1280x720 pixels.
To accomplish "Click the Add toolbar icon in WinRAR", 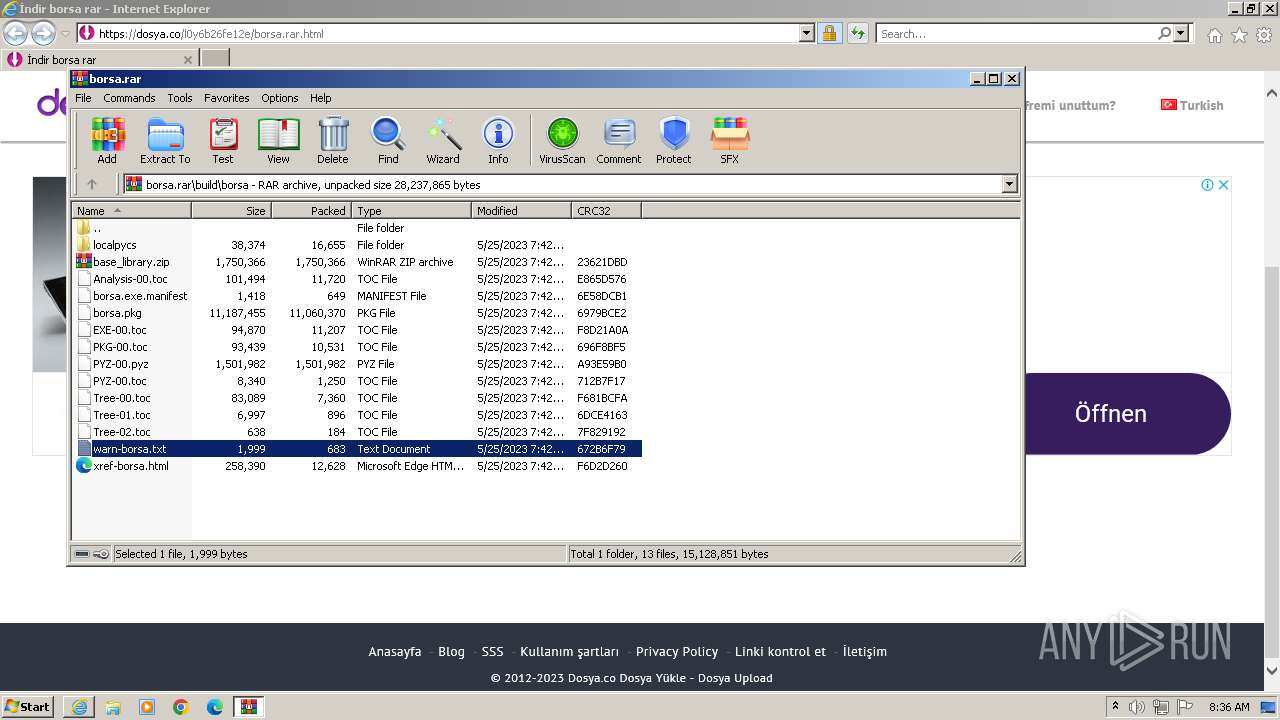I will pos(107,141).
